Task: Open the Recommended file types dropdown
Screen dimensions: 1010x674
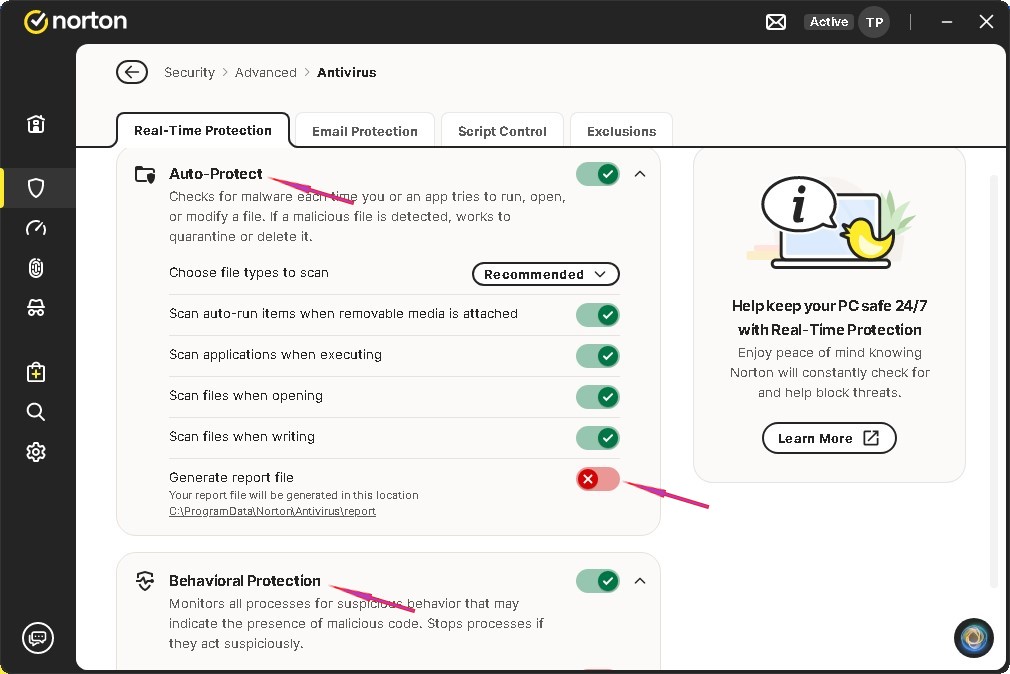Action: [545, 274]
